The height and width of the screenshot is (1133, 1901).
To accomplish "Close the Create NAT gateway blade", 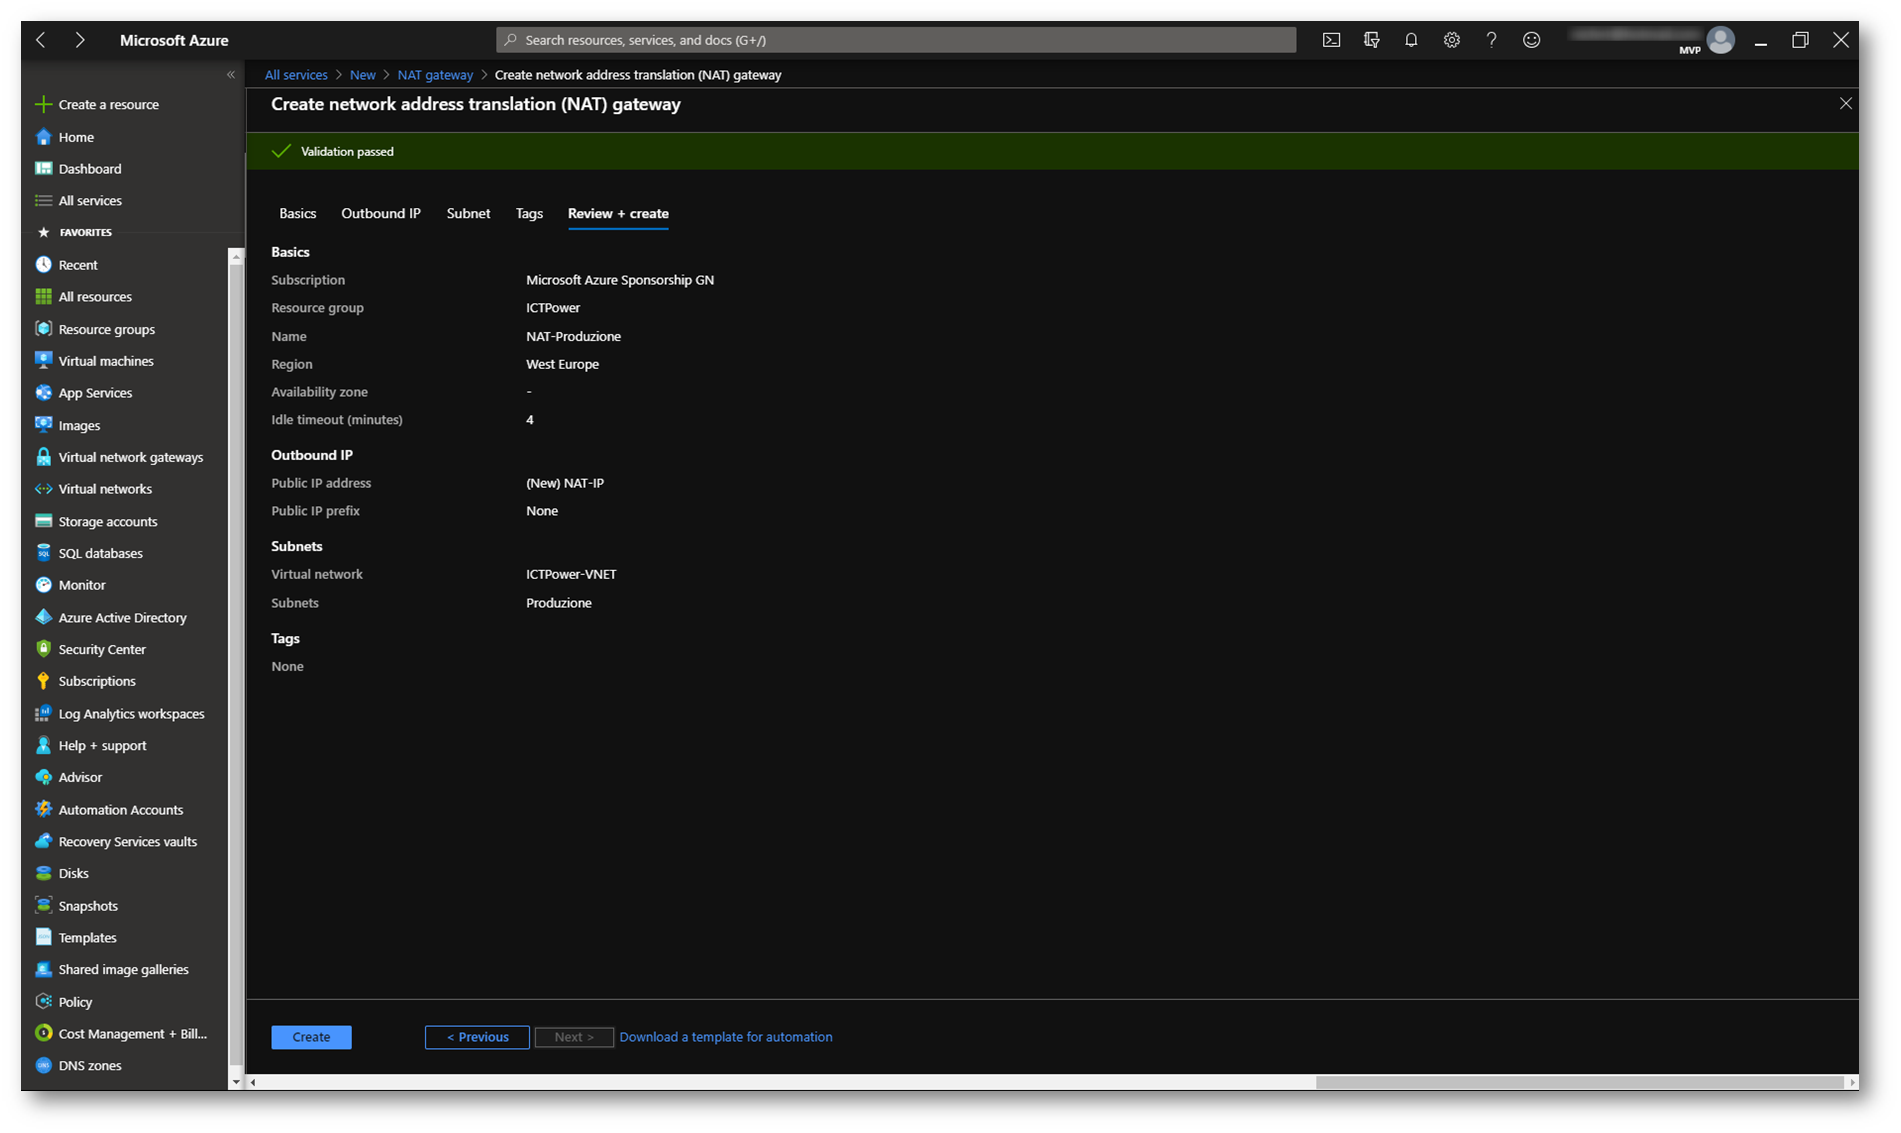I will 1846,104.
